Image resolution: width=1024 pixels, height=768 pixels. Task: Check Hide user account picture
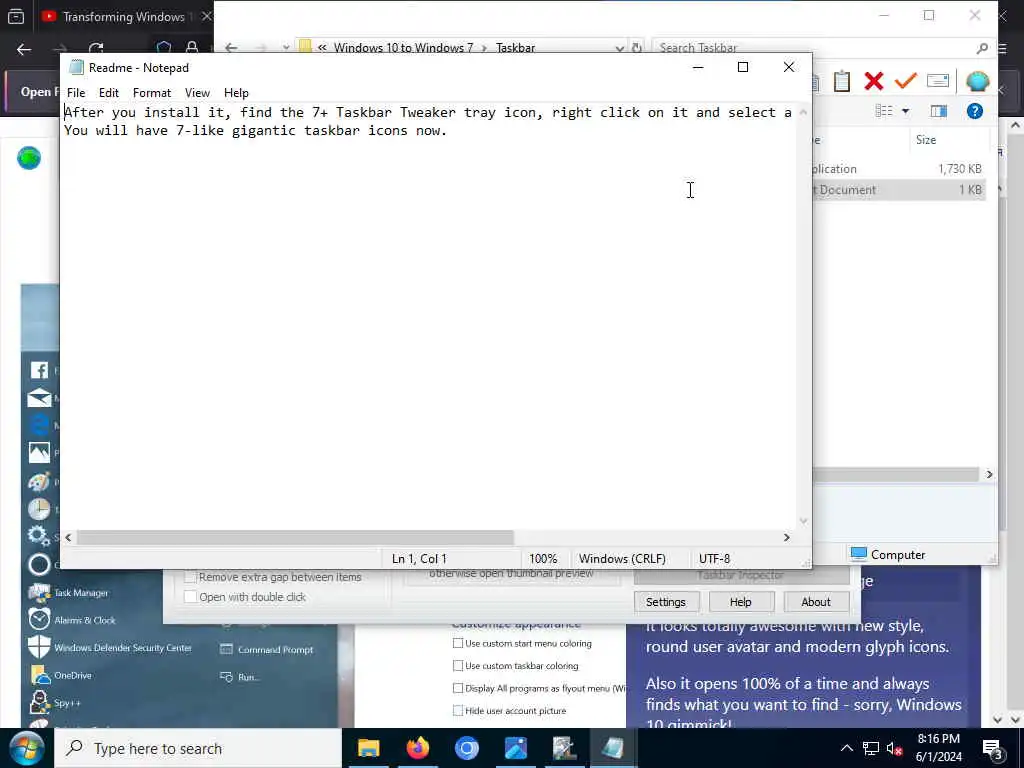(x=458, y=710)
